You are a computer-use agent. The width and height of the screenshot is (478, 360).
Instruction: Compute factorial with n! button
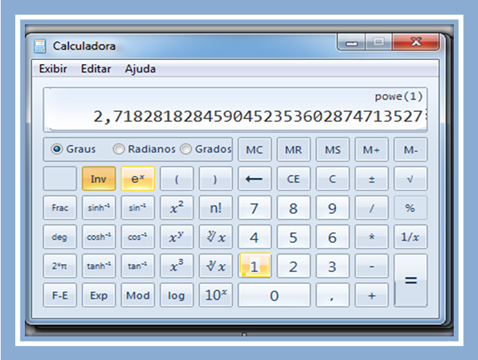[216, 208]
